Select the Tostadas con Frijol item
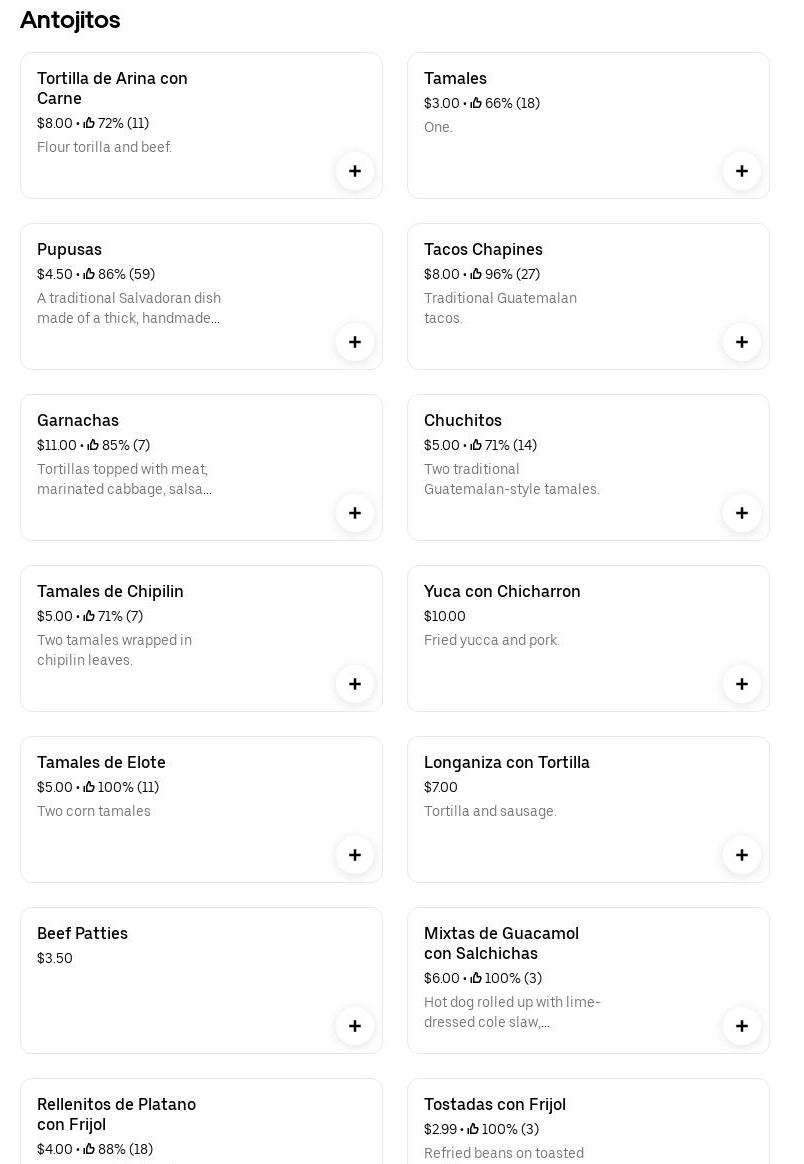804x1164 pixels. 495,1105
